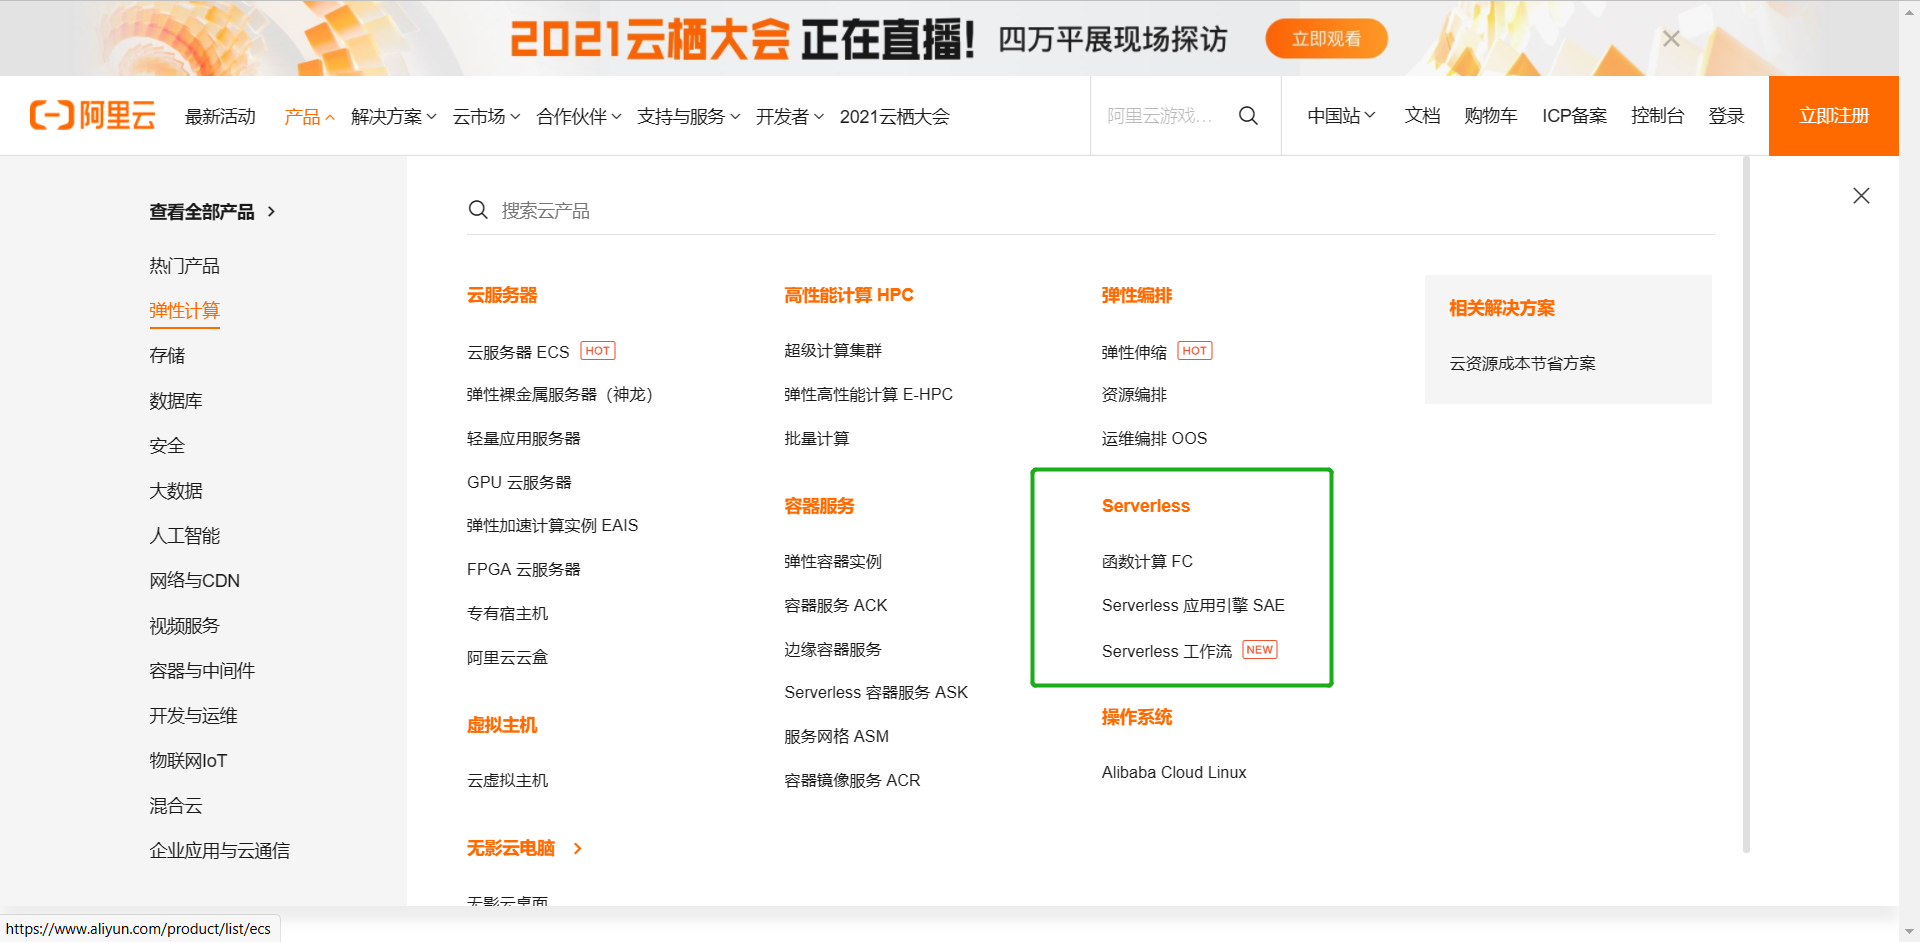Click the 立即观看 banner button
This screenshot has width=1920, height=942.
pos(1326,39)
